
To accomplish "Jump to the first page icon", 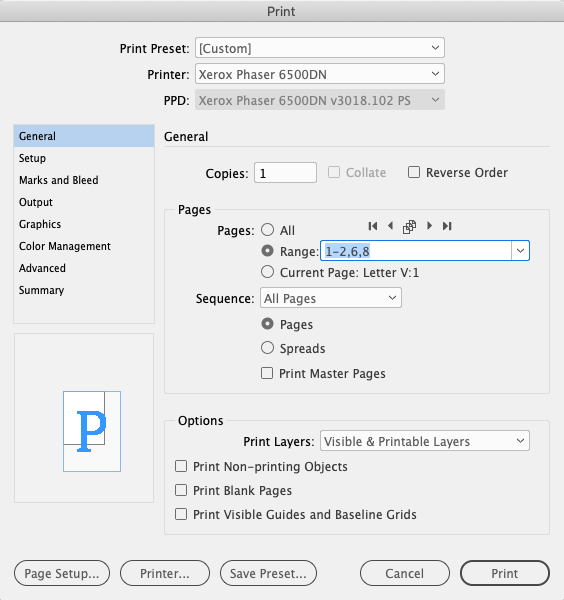I will click(x=373, y=226).
